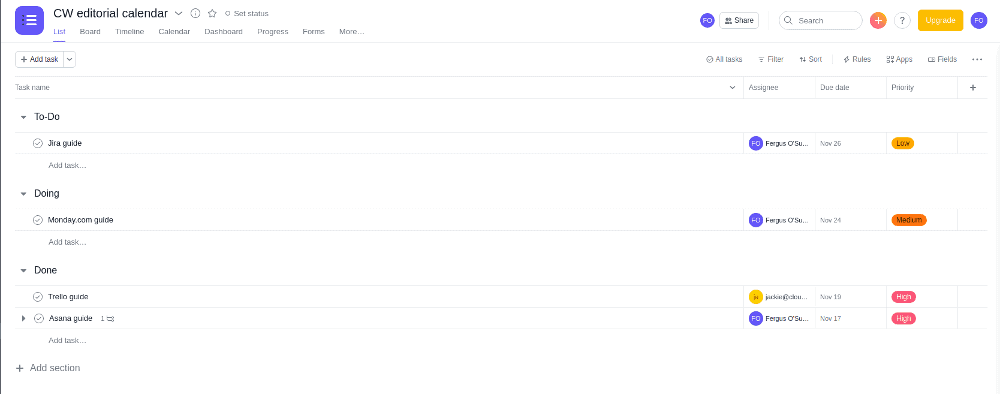Switch to the Timeline tab

pyautogui.click(x=129, y=31)
